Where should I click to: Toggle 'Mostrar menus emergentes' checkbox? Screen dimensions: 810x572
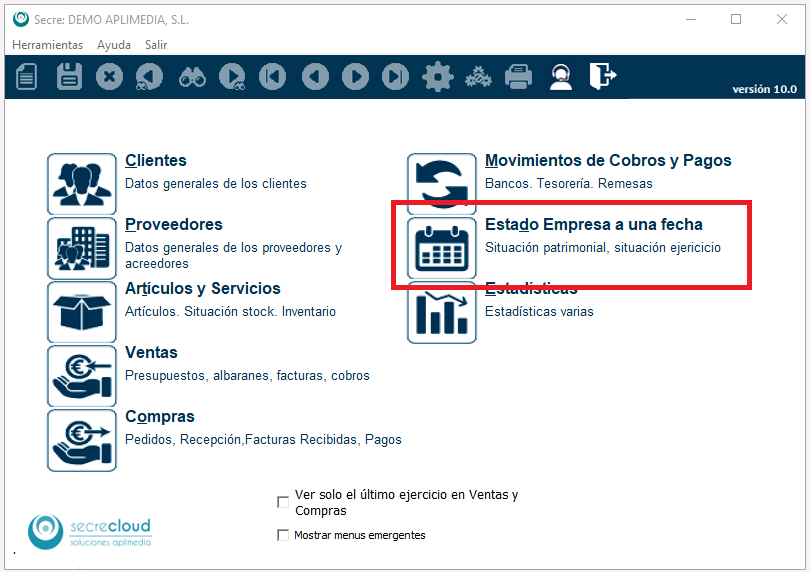click(283, 535)
